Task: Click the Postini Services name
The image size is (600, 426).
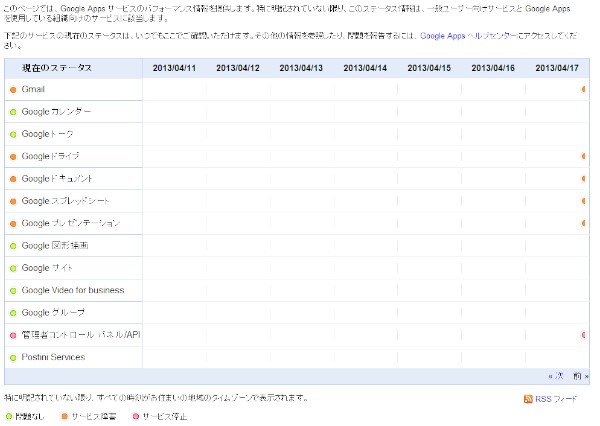Action: tap(53, 357)
